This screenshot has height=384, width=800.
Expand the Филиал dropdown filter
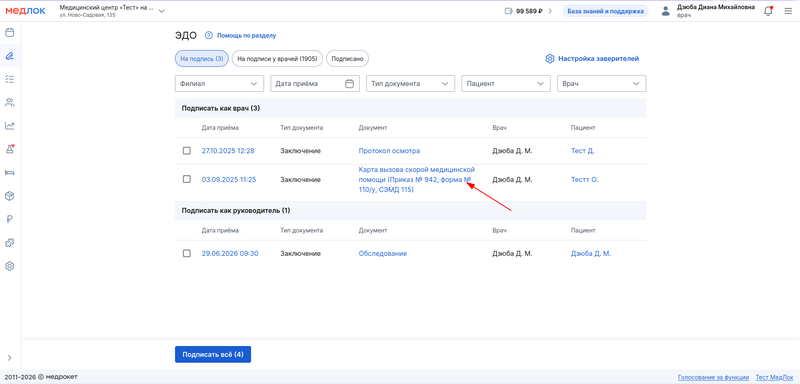(219, 84)
